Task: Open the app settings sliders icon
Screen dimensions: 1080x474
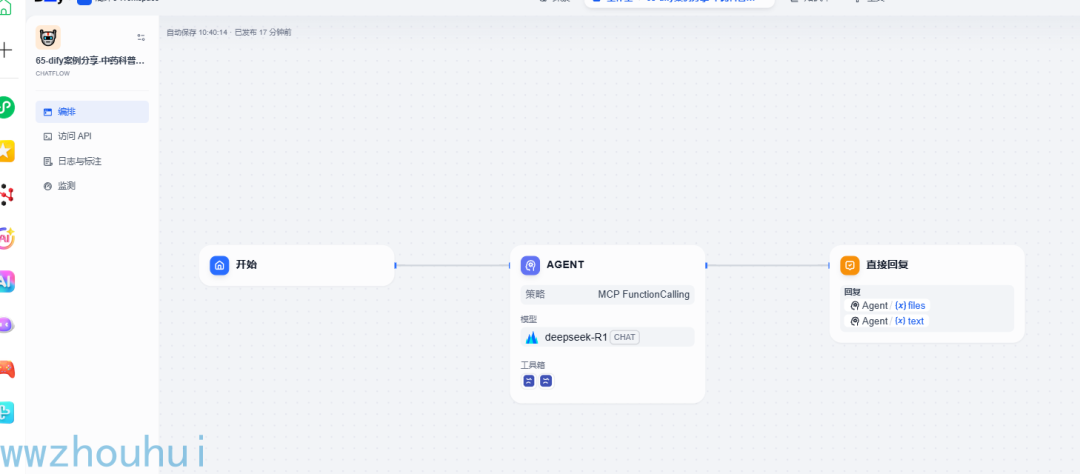Action: click(141, 38)
